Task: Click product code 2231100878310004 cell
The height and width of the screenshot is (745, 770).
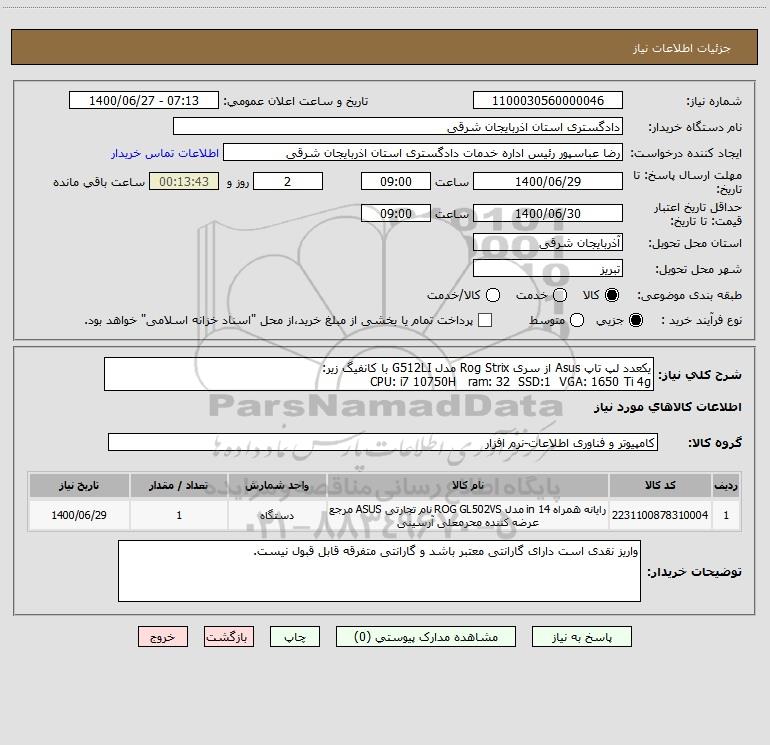Action: click(660, 515)
